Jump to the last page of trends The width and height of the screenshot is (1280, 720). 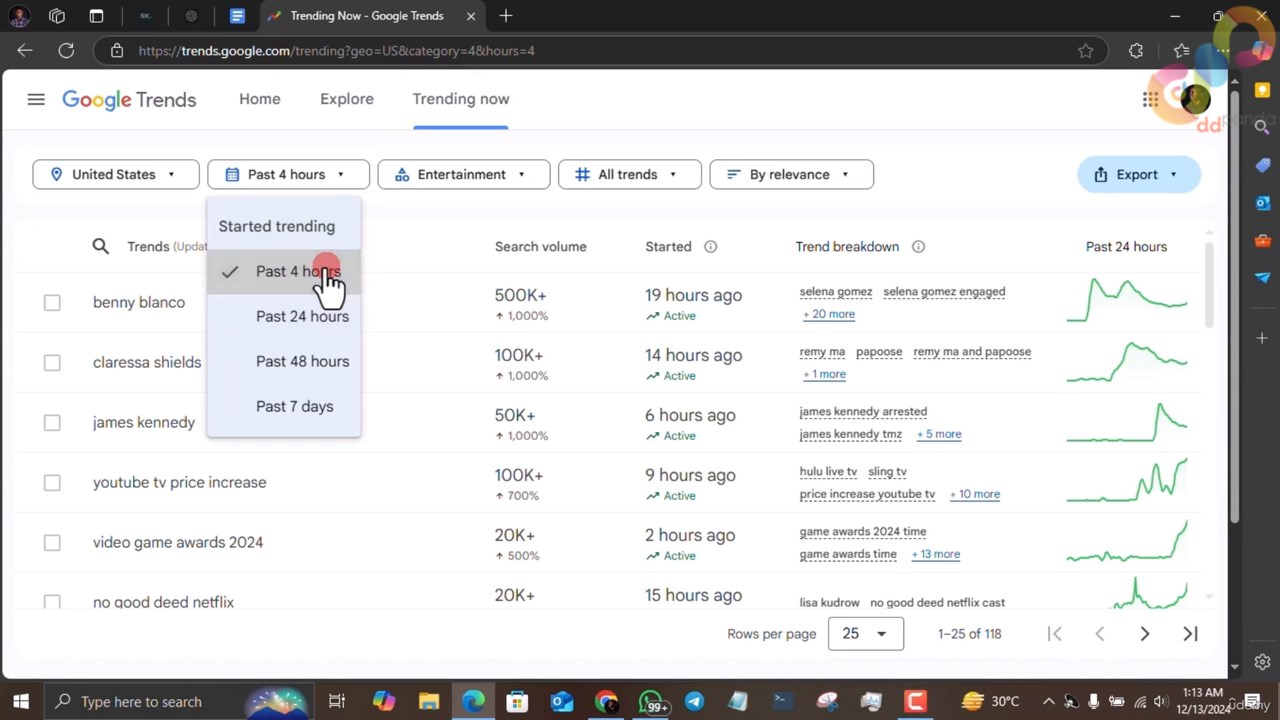(1190, 634)
